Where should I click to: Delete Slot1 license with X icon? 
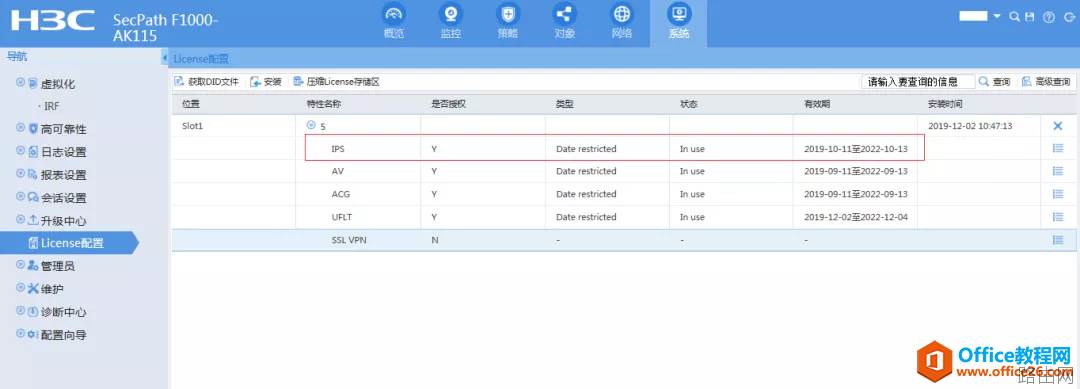point(1058,125)
